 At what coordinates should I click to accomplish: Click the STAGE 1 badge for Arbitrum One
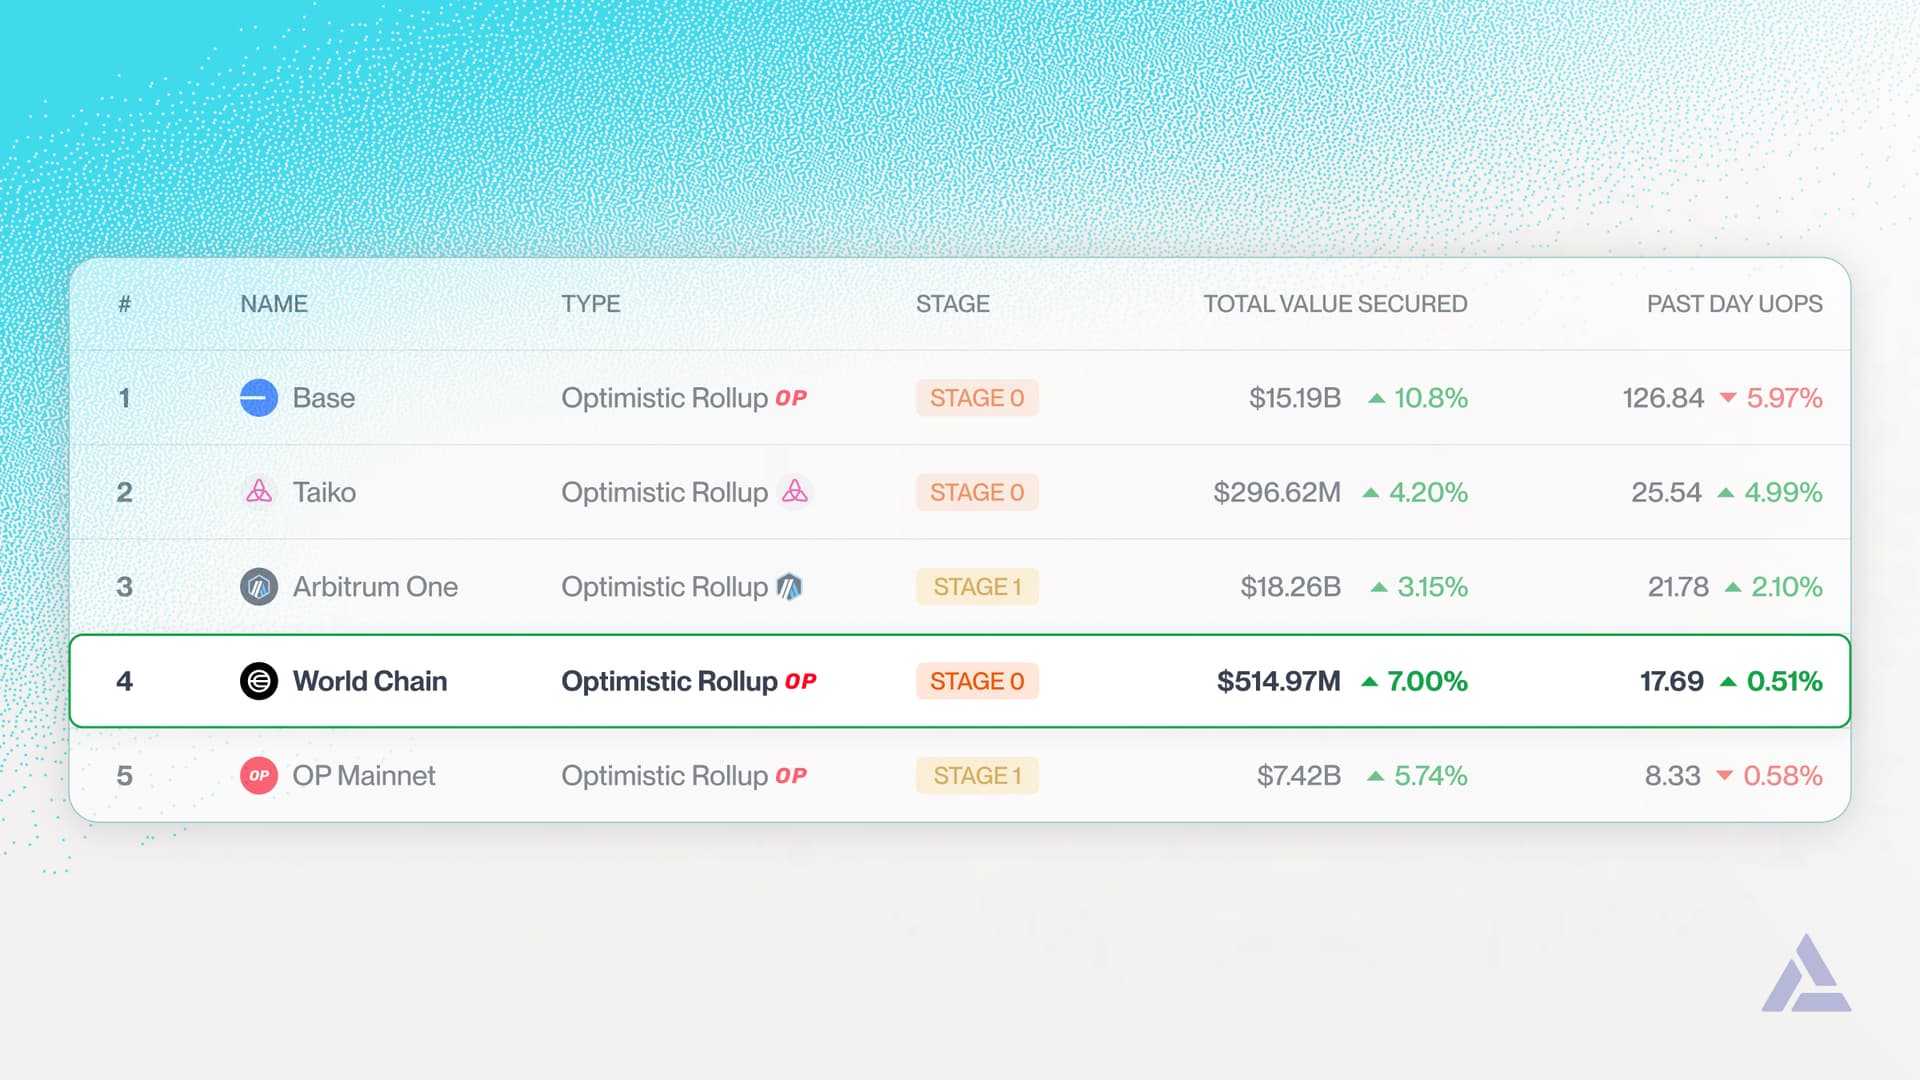(977, 587)
